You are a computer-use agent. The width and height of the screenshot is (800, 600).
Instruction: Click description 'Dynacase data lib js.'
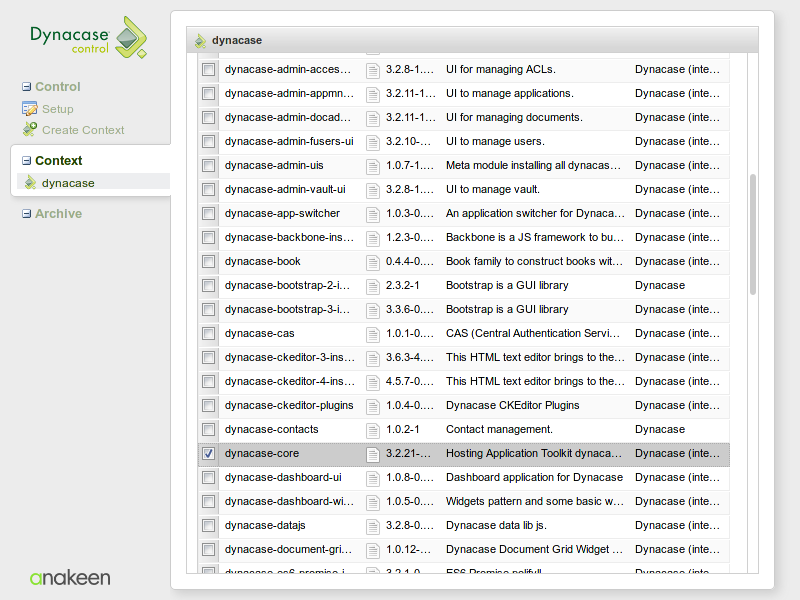[x=496, y=525]
